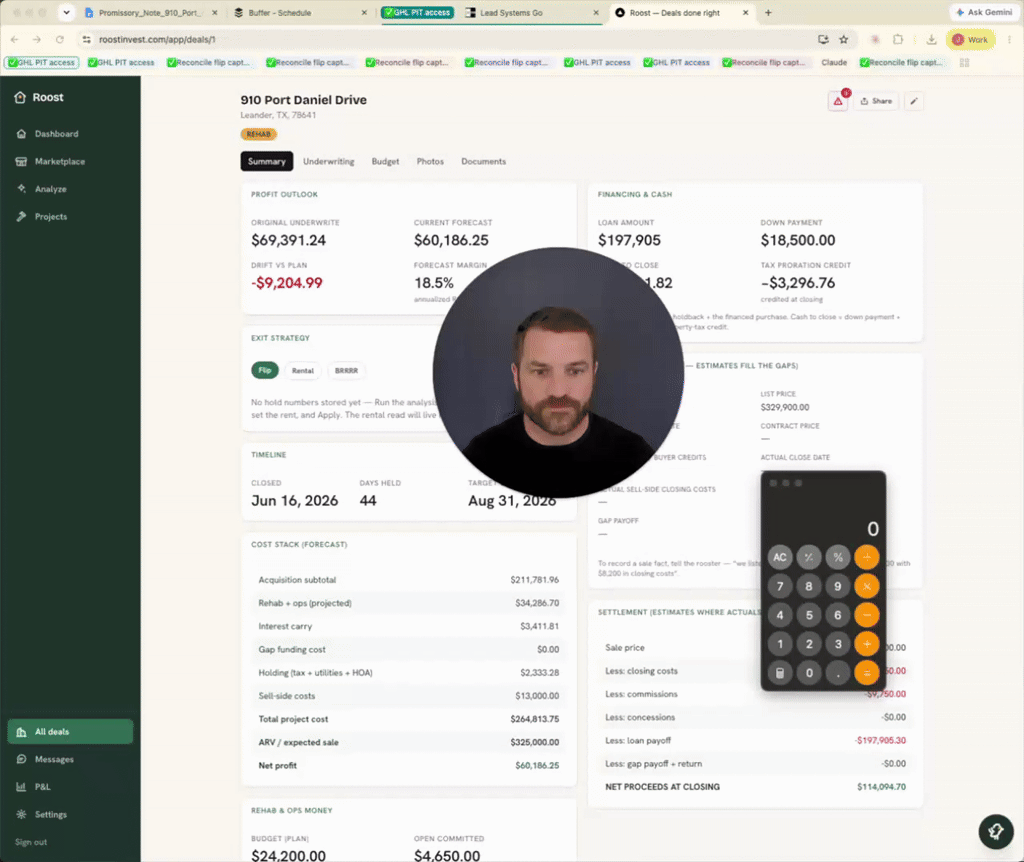
Task: Click calculator plus-minus key
Action: tap(808, 557)
